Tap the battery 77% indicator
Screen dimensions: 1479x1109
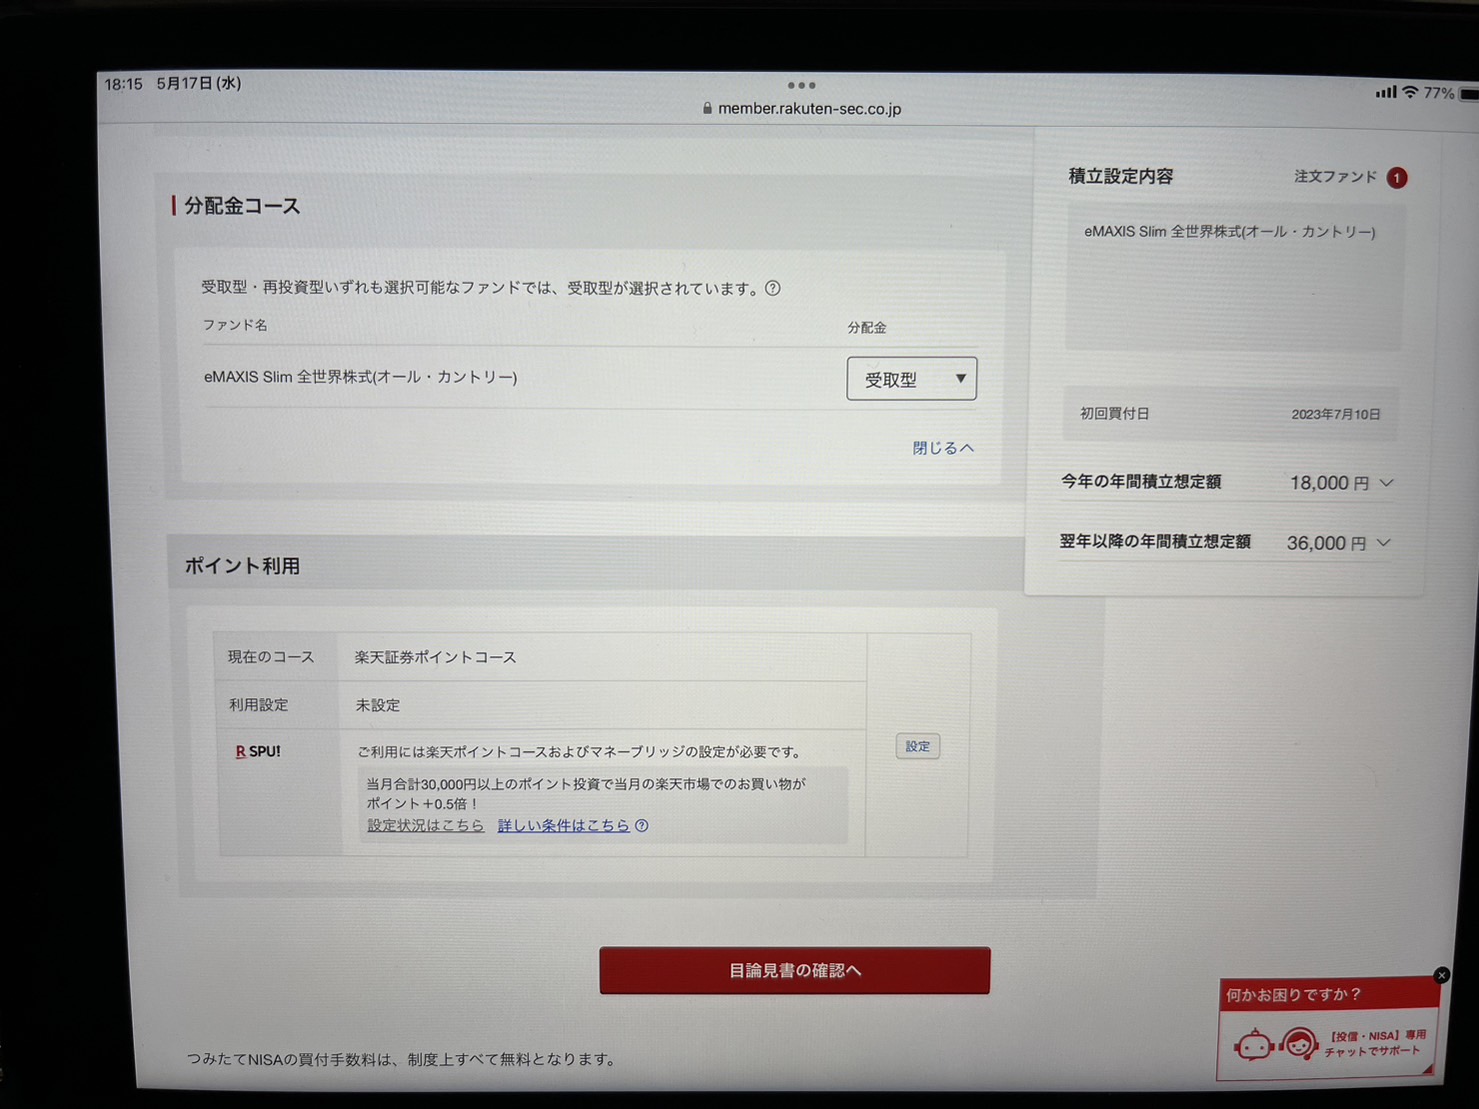point(1451,93)
